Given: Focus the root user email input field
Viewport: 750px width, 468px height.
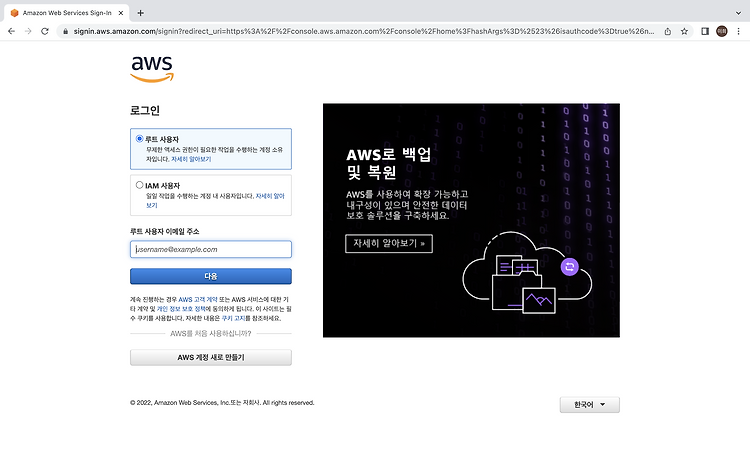Looking at the screenshot, I should click(211, 249).
